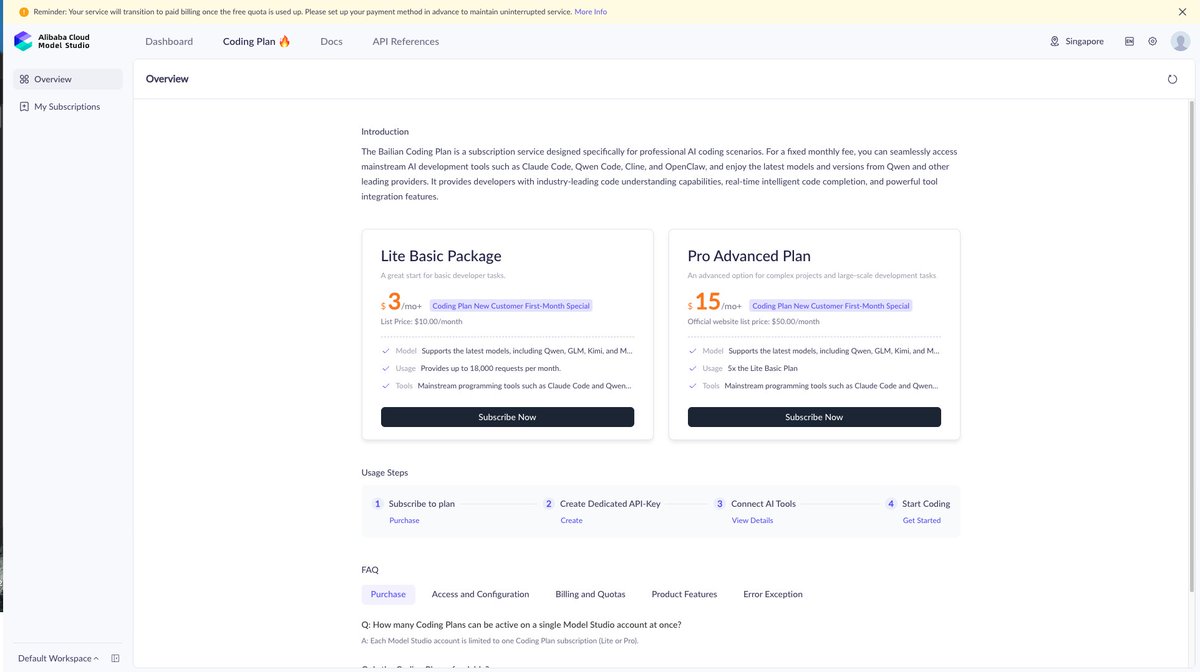Click the Lite Basic Package title

[441, 256]
